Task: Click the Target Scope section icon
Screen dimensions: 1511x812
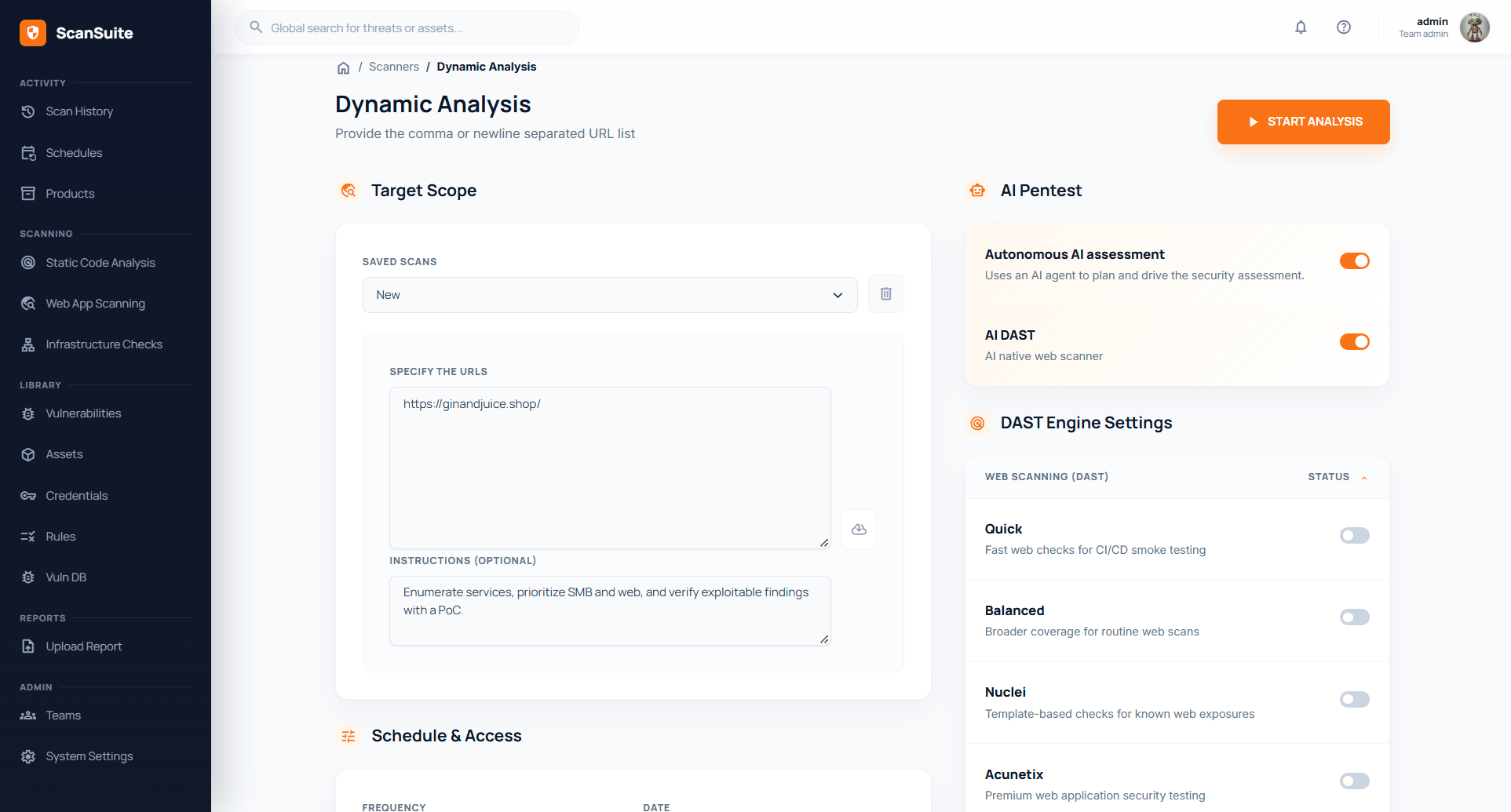Action: pyautogui.click(x=348, y=190)
